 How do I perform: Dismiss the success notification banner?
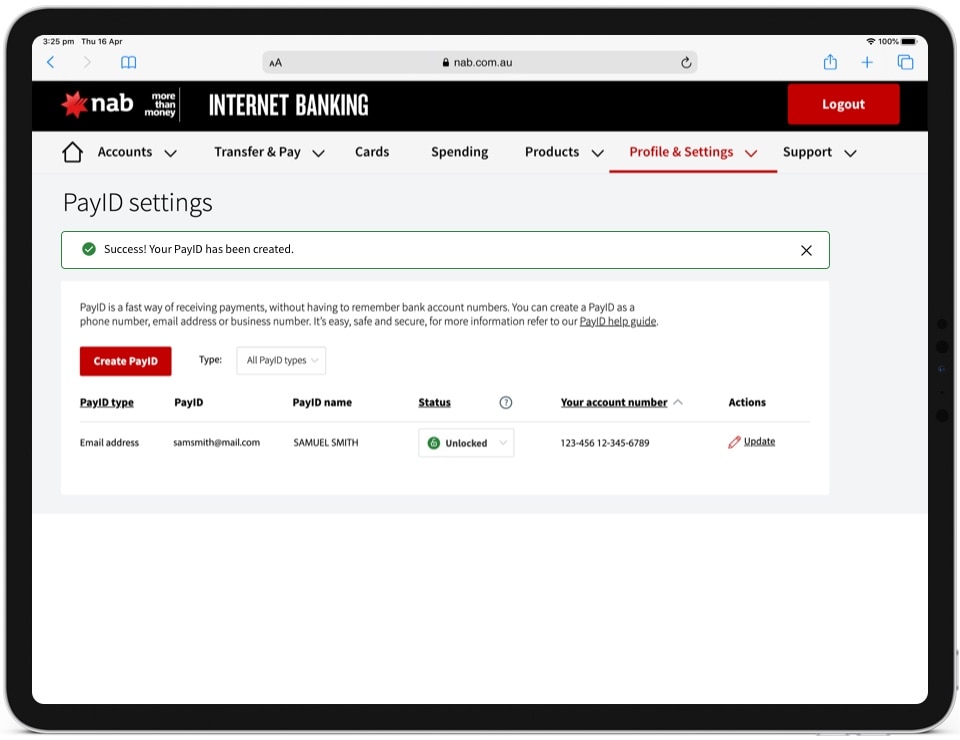806,250
